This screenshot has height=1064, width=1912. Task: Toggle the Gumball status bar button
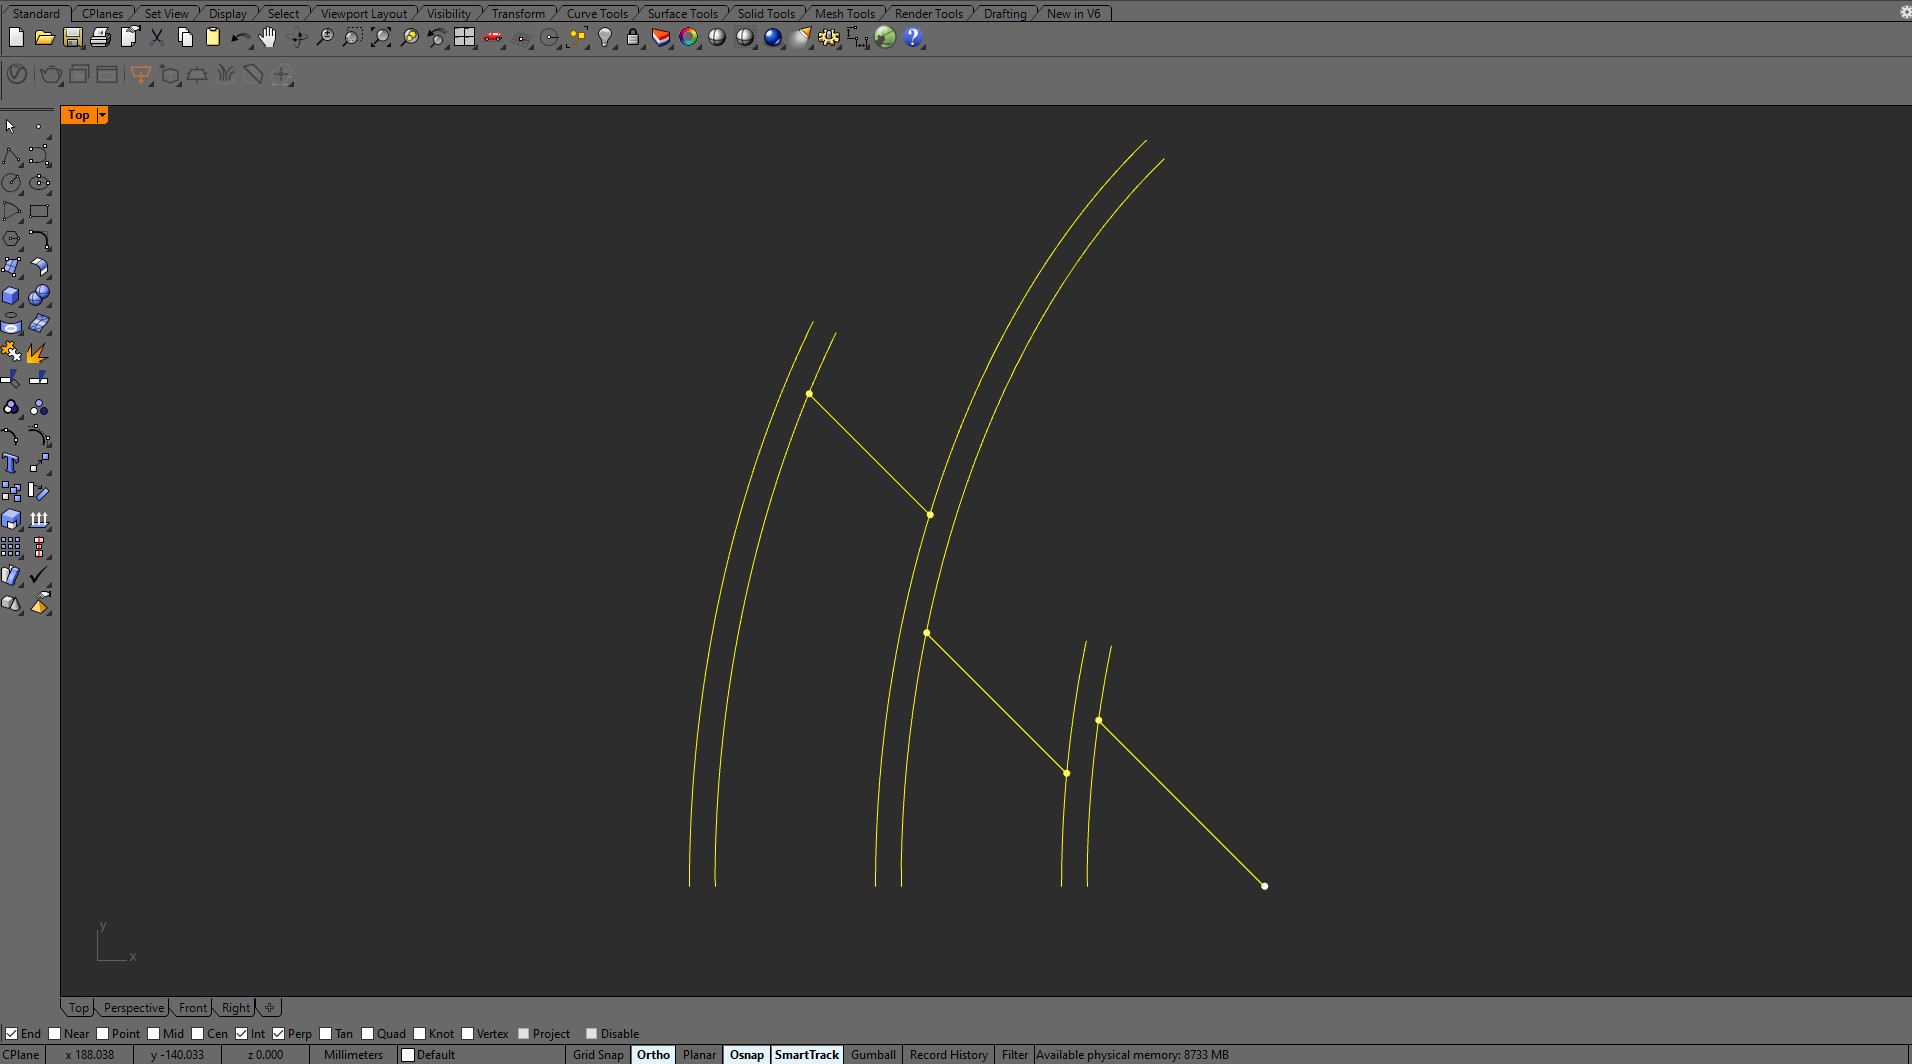(x=873, y=1055)
